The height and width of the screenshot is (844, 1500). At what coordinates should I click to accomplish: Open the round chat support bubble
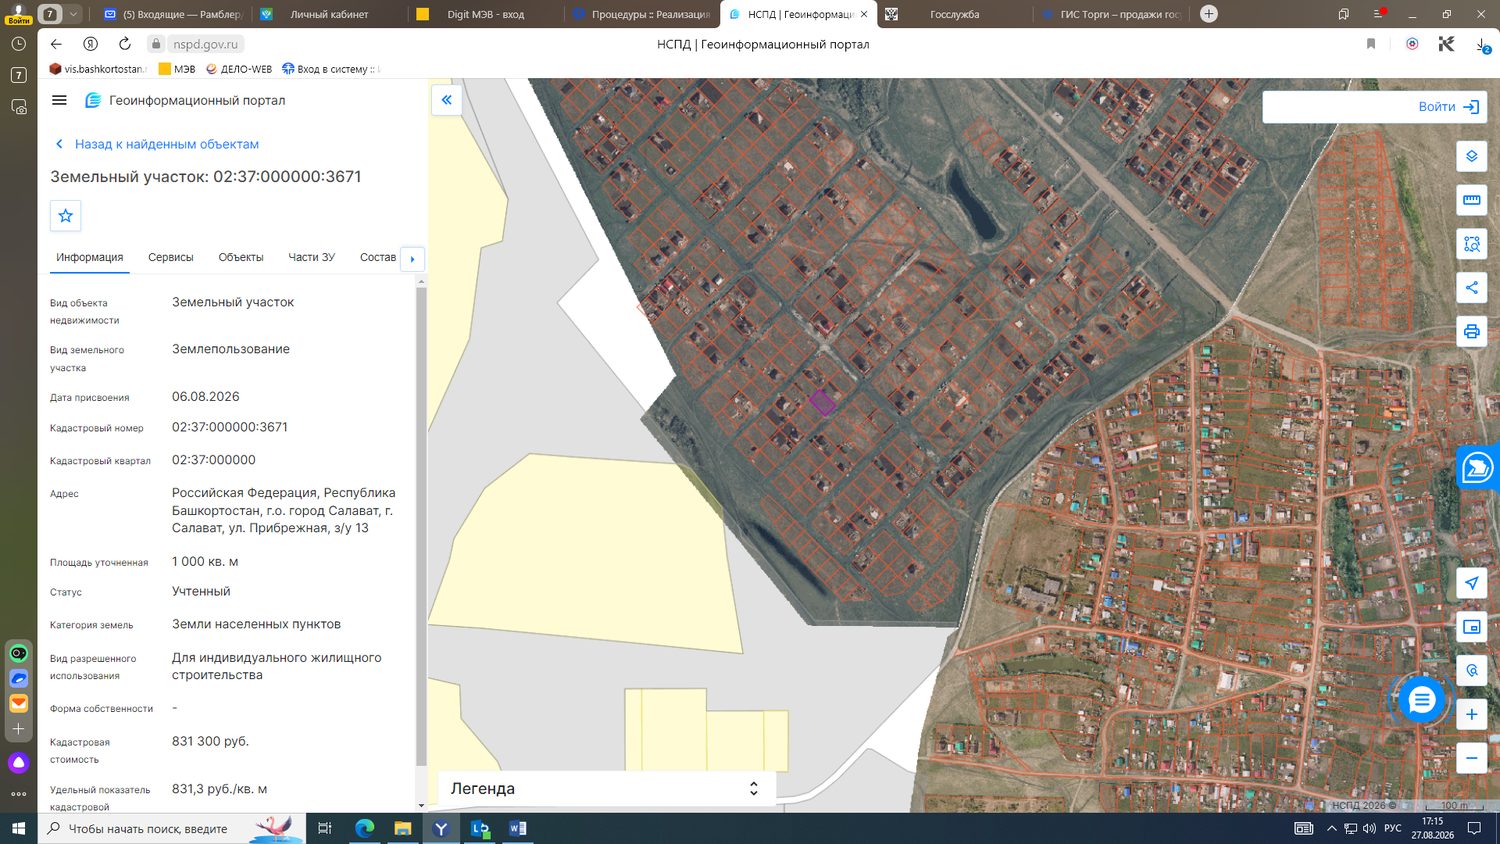click(x=1421, y=700)
